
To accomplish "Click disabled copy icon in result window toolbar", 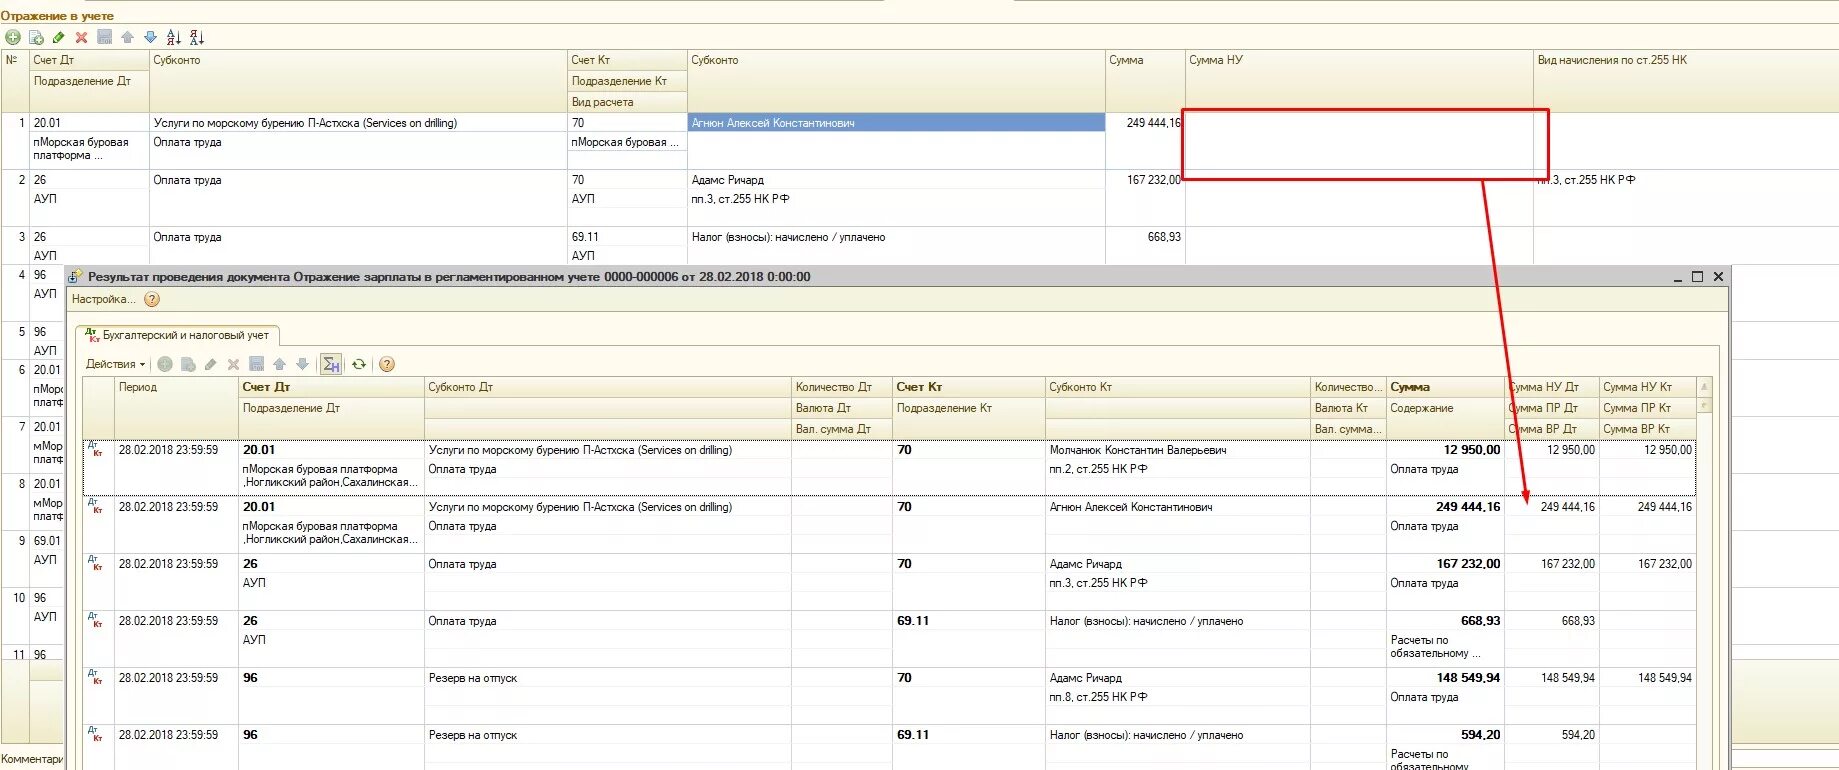I will 188,364.
